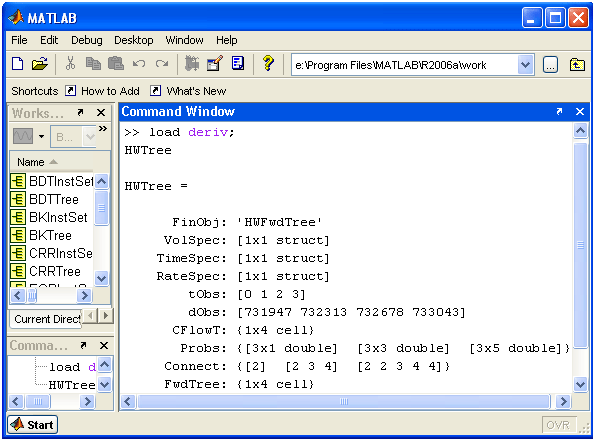Click Workspace horizontal scroll right arrow
This screenshot has width=595, height=441.
click(x=85, y=295)
